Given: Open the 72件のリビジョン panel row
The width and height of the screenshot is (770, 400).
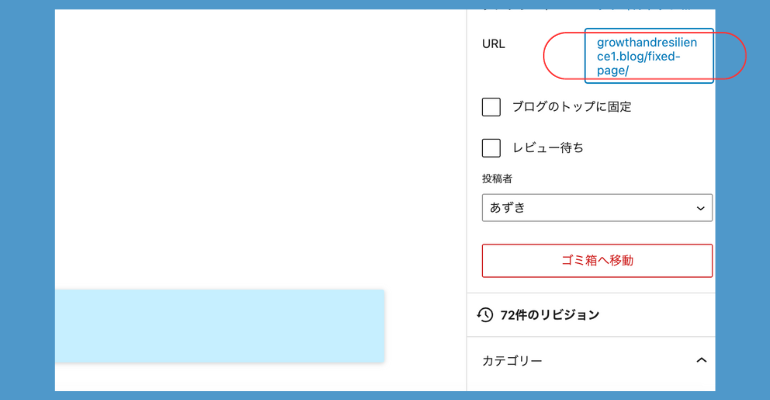Looking at the screenshot, I should pyautogui.click(x=591, y=315).
